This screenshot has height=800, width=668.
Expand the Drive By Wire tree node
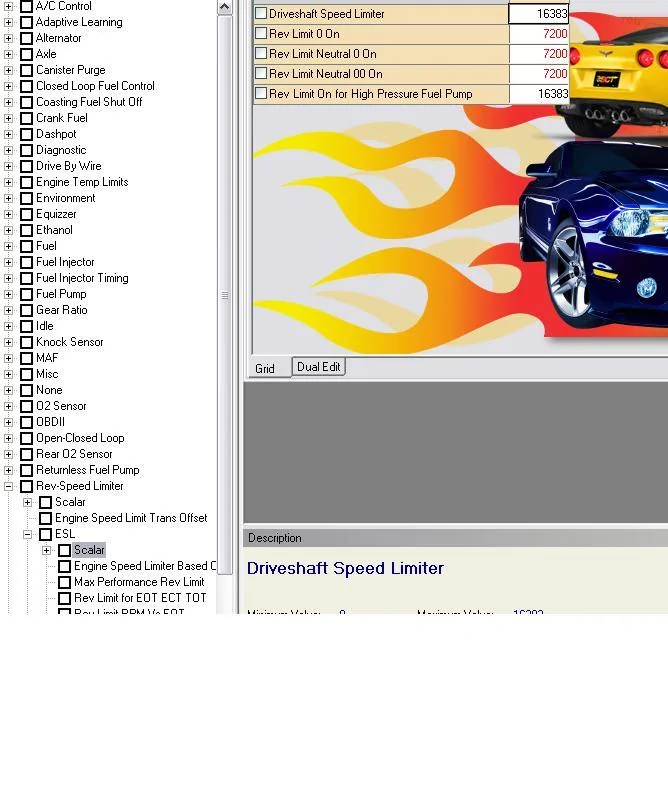tap(8, 166)
